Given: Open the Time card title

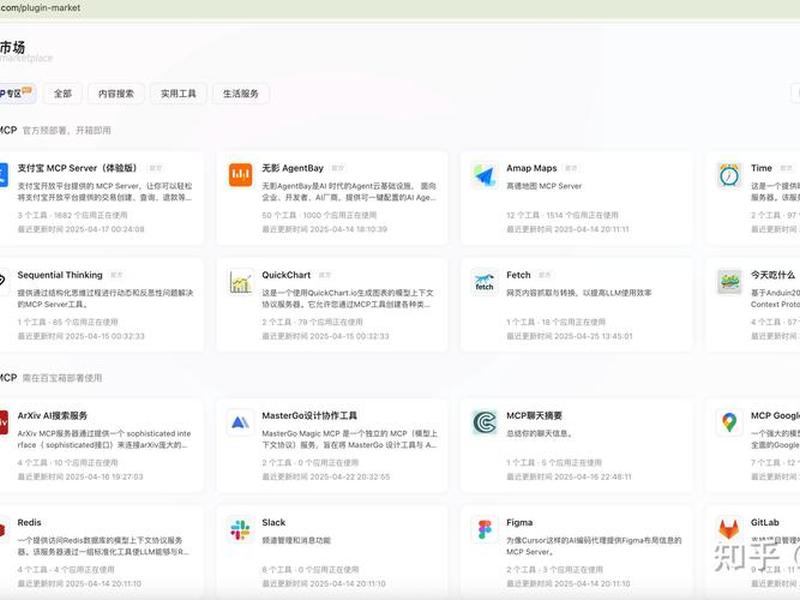Looking at the screenshot, I should point(761,168).
